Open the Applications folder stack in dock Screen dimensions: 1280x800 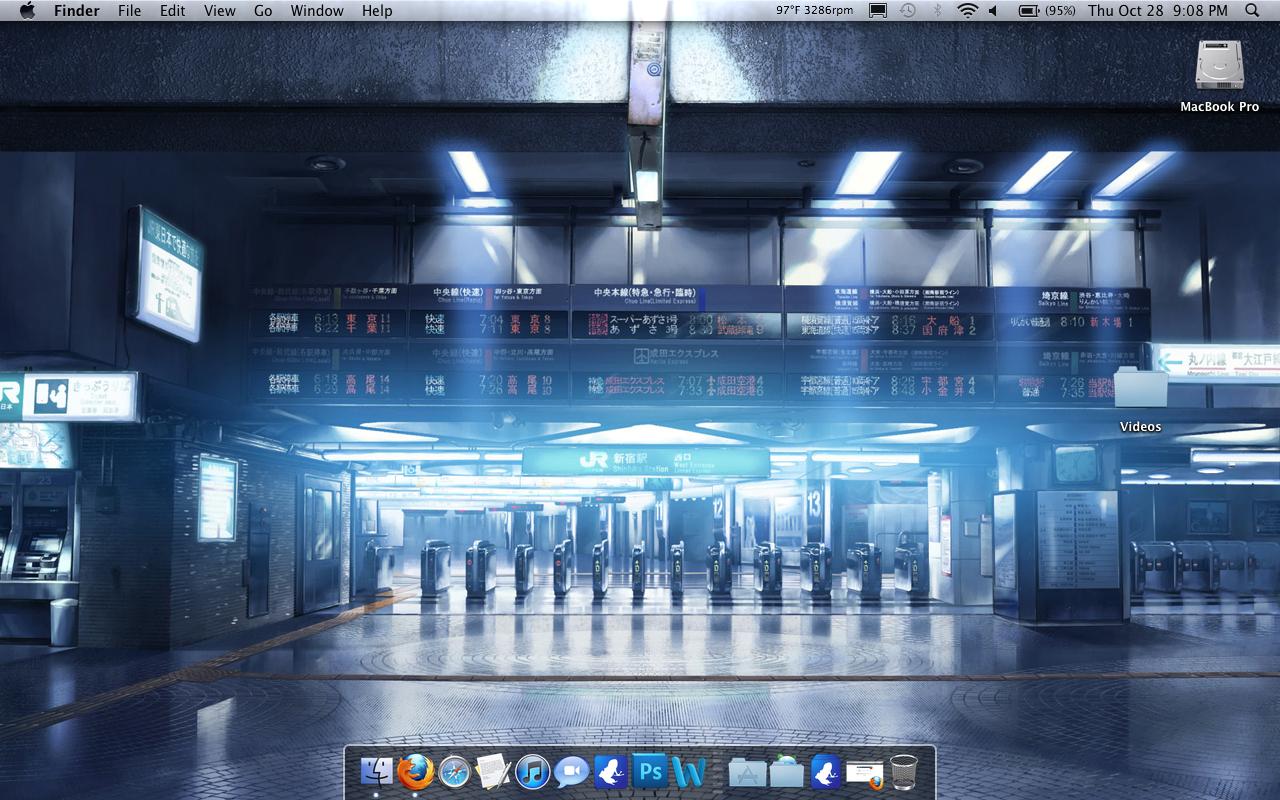click(x=747, y=772)
